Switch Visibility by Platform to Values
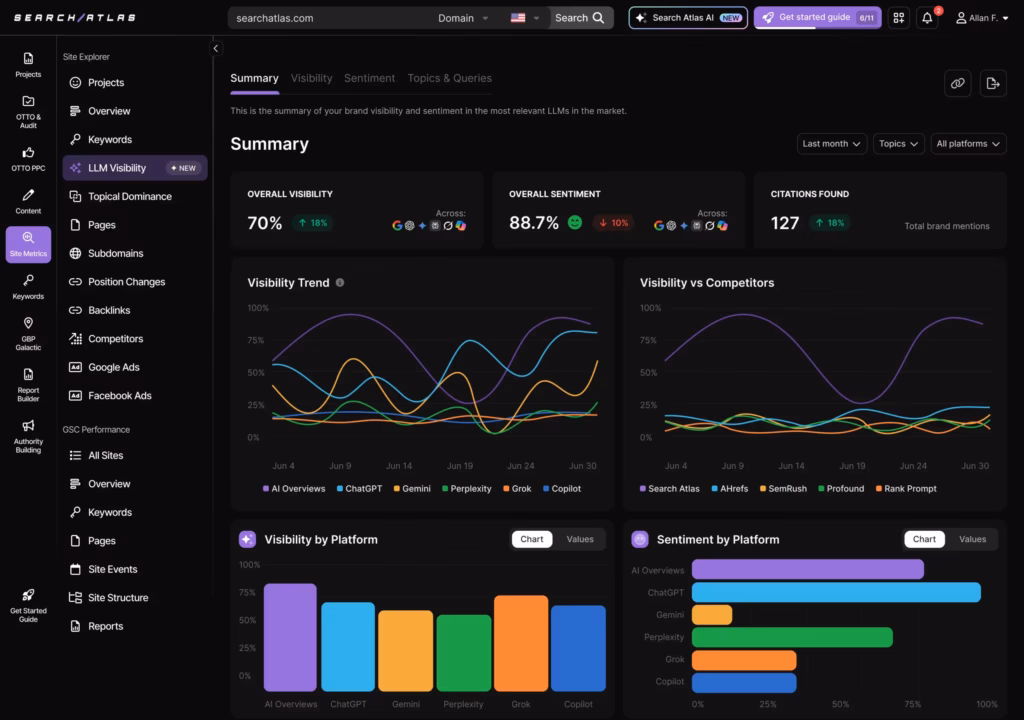The image size is (1024, 720). [580, 539]
